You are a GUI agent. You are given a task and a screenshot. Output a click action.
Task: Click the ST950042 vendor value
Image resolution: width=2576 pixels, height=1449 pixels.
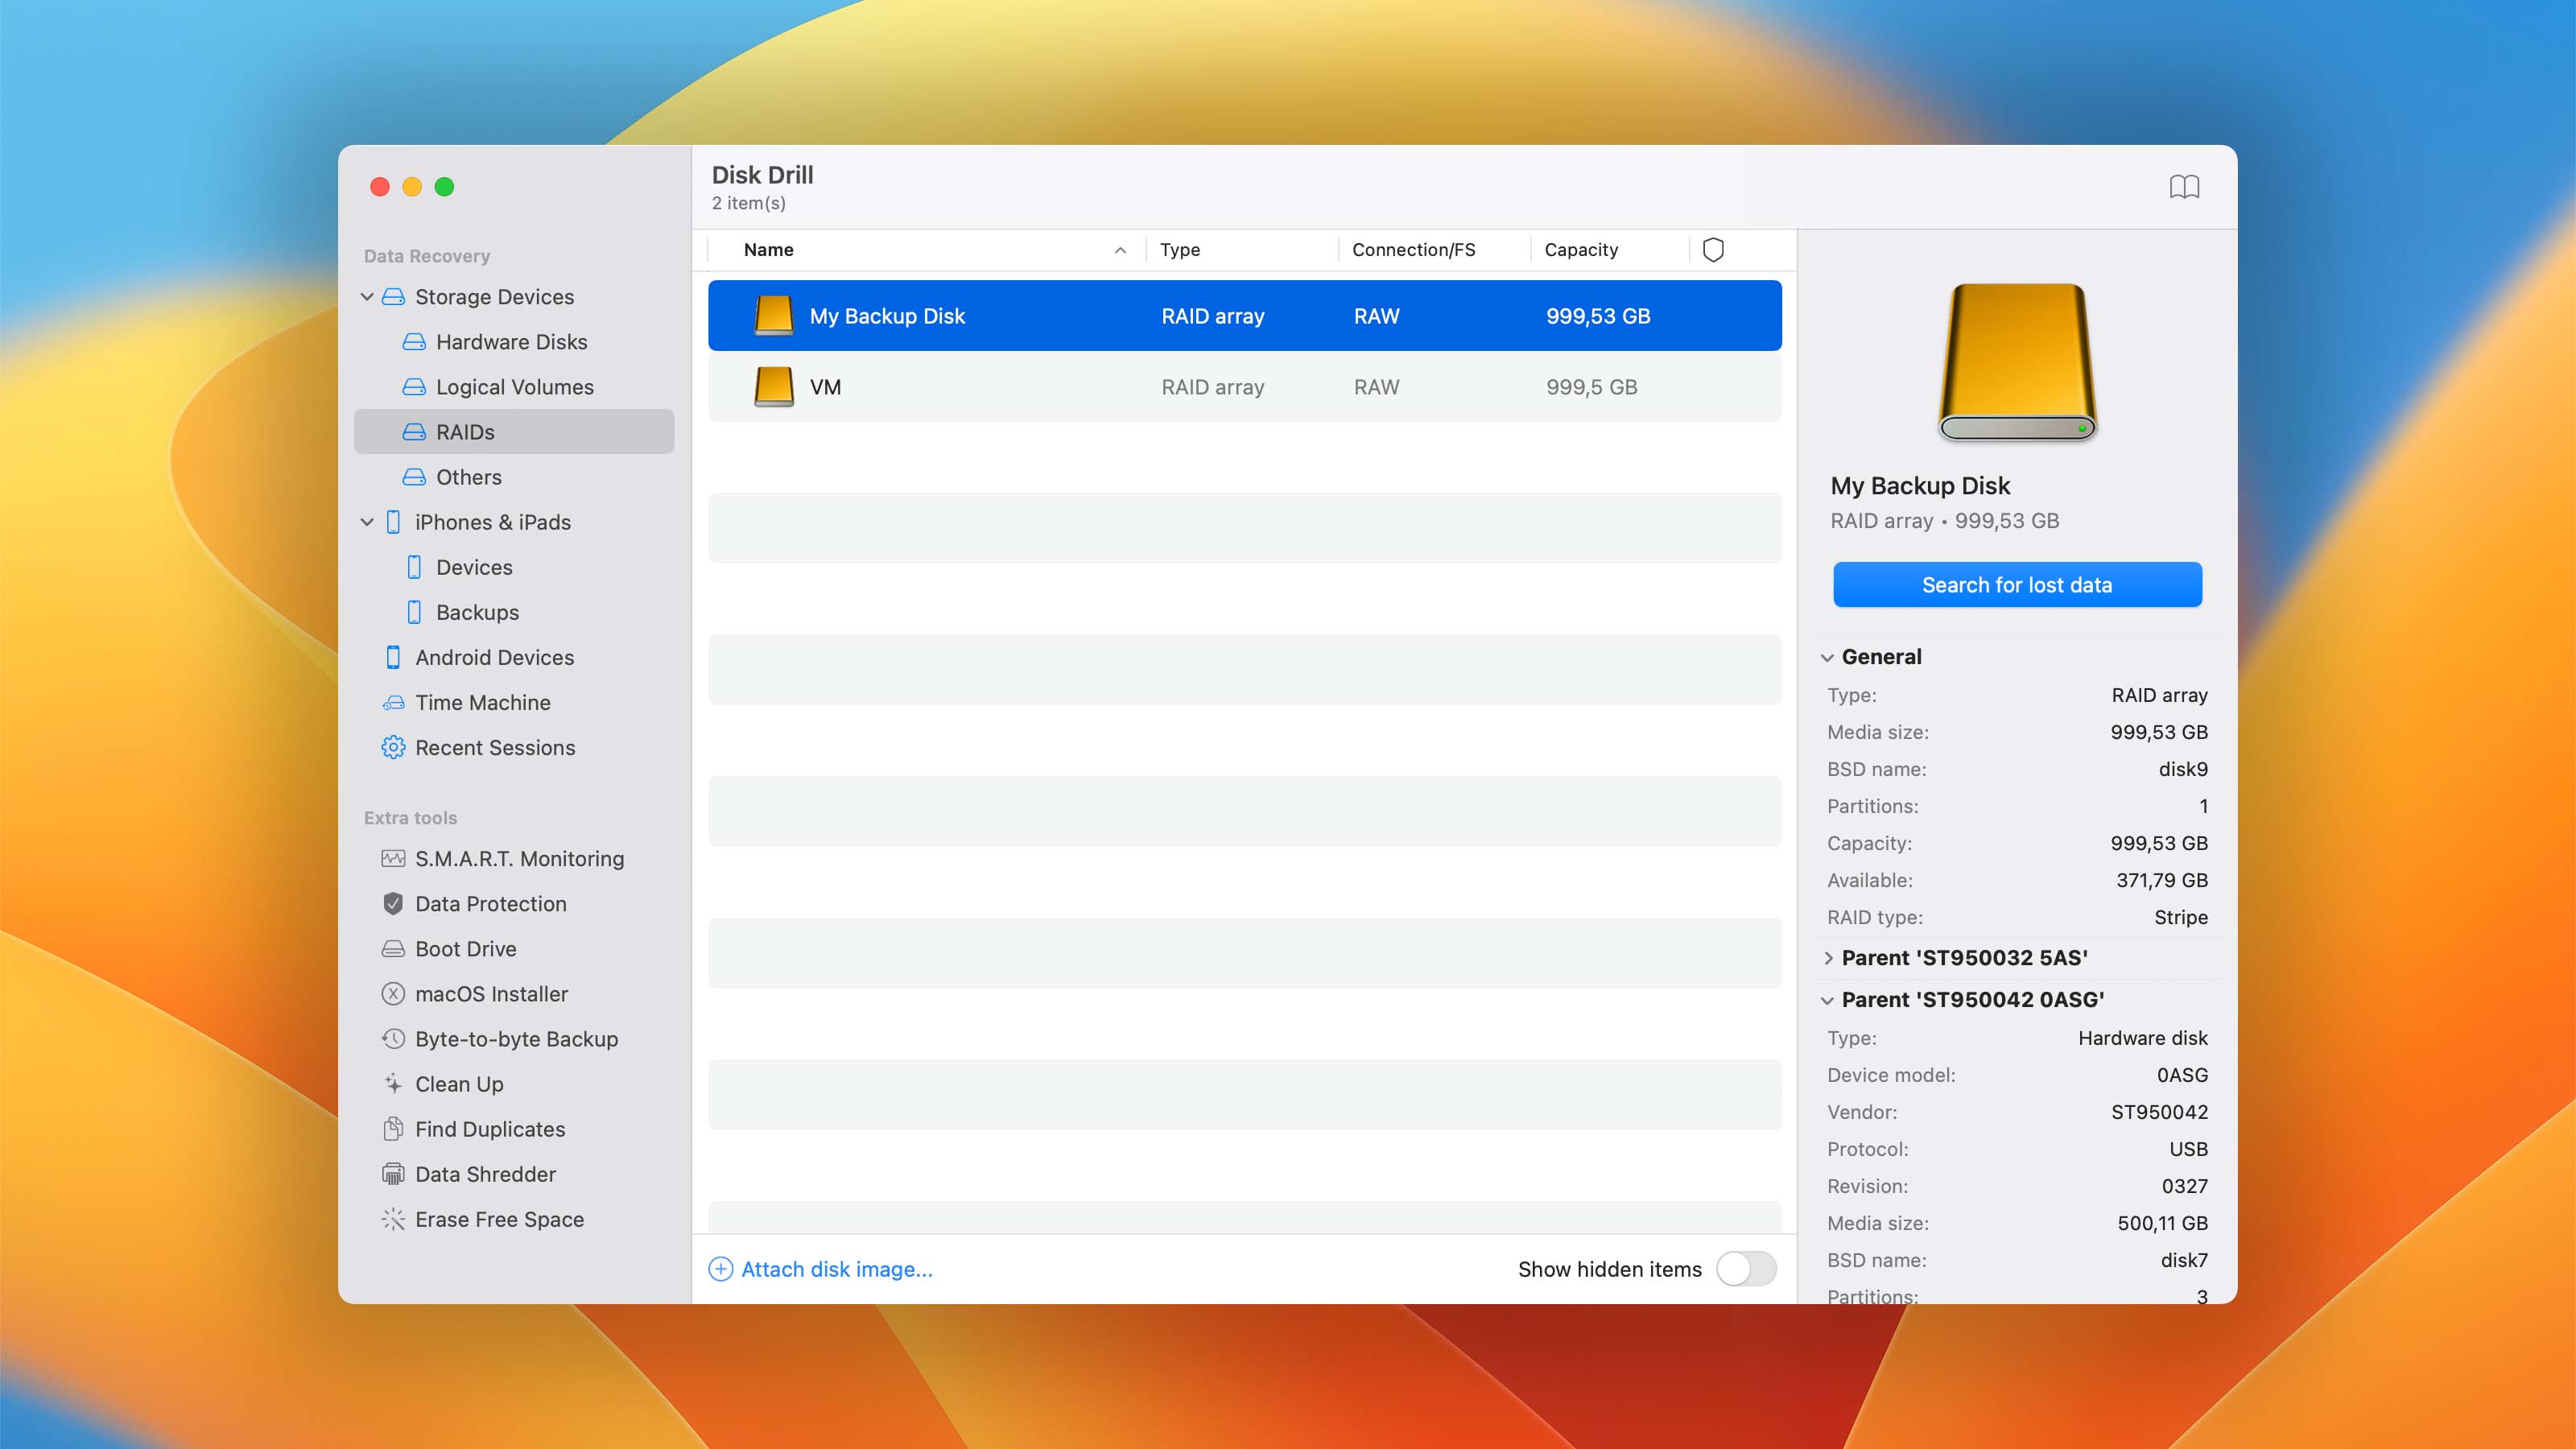click(2159, 1112)
